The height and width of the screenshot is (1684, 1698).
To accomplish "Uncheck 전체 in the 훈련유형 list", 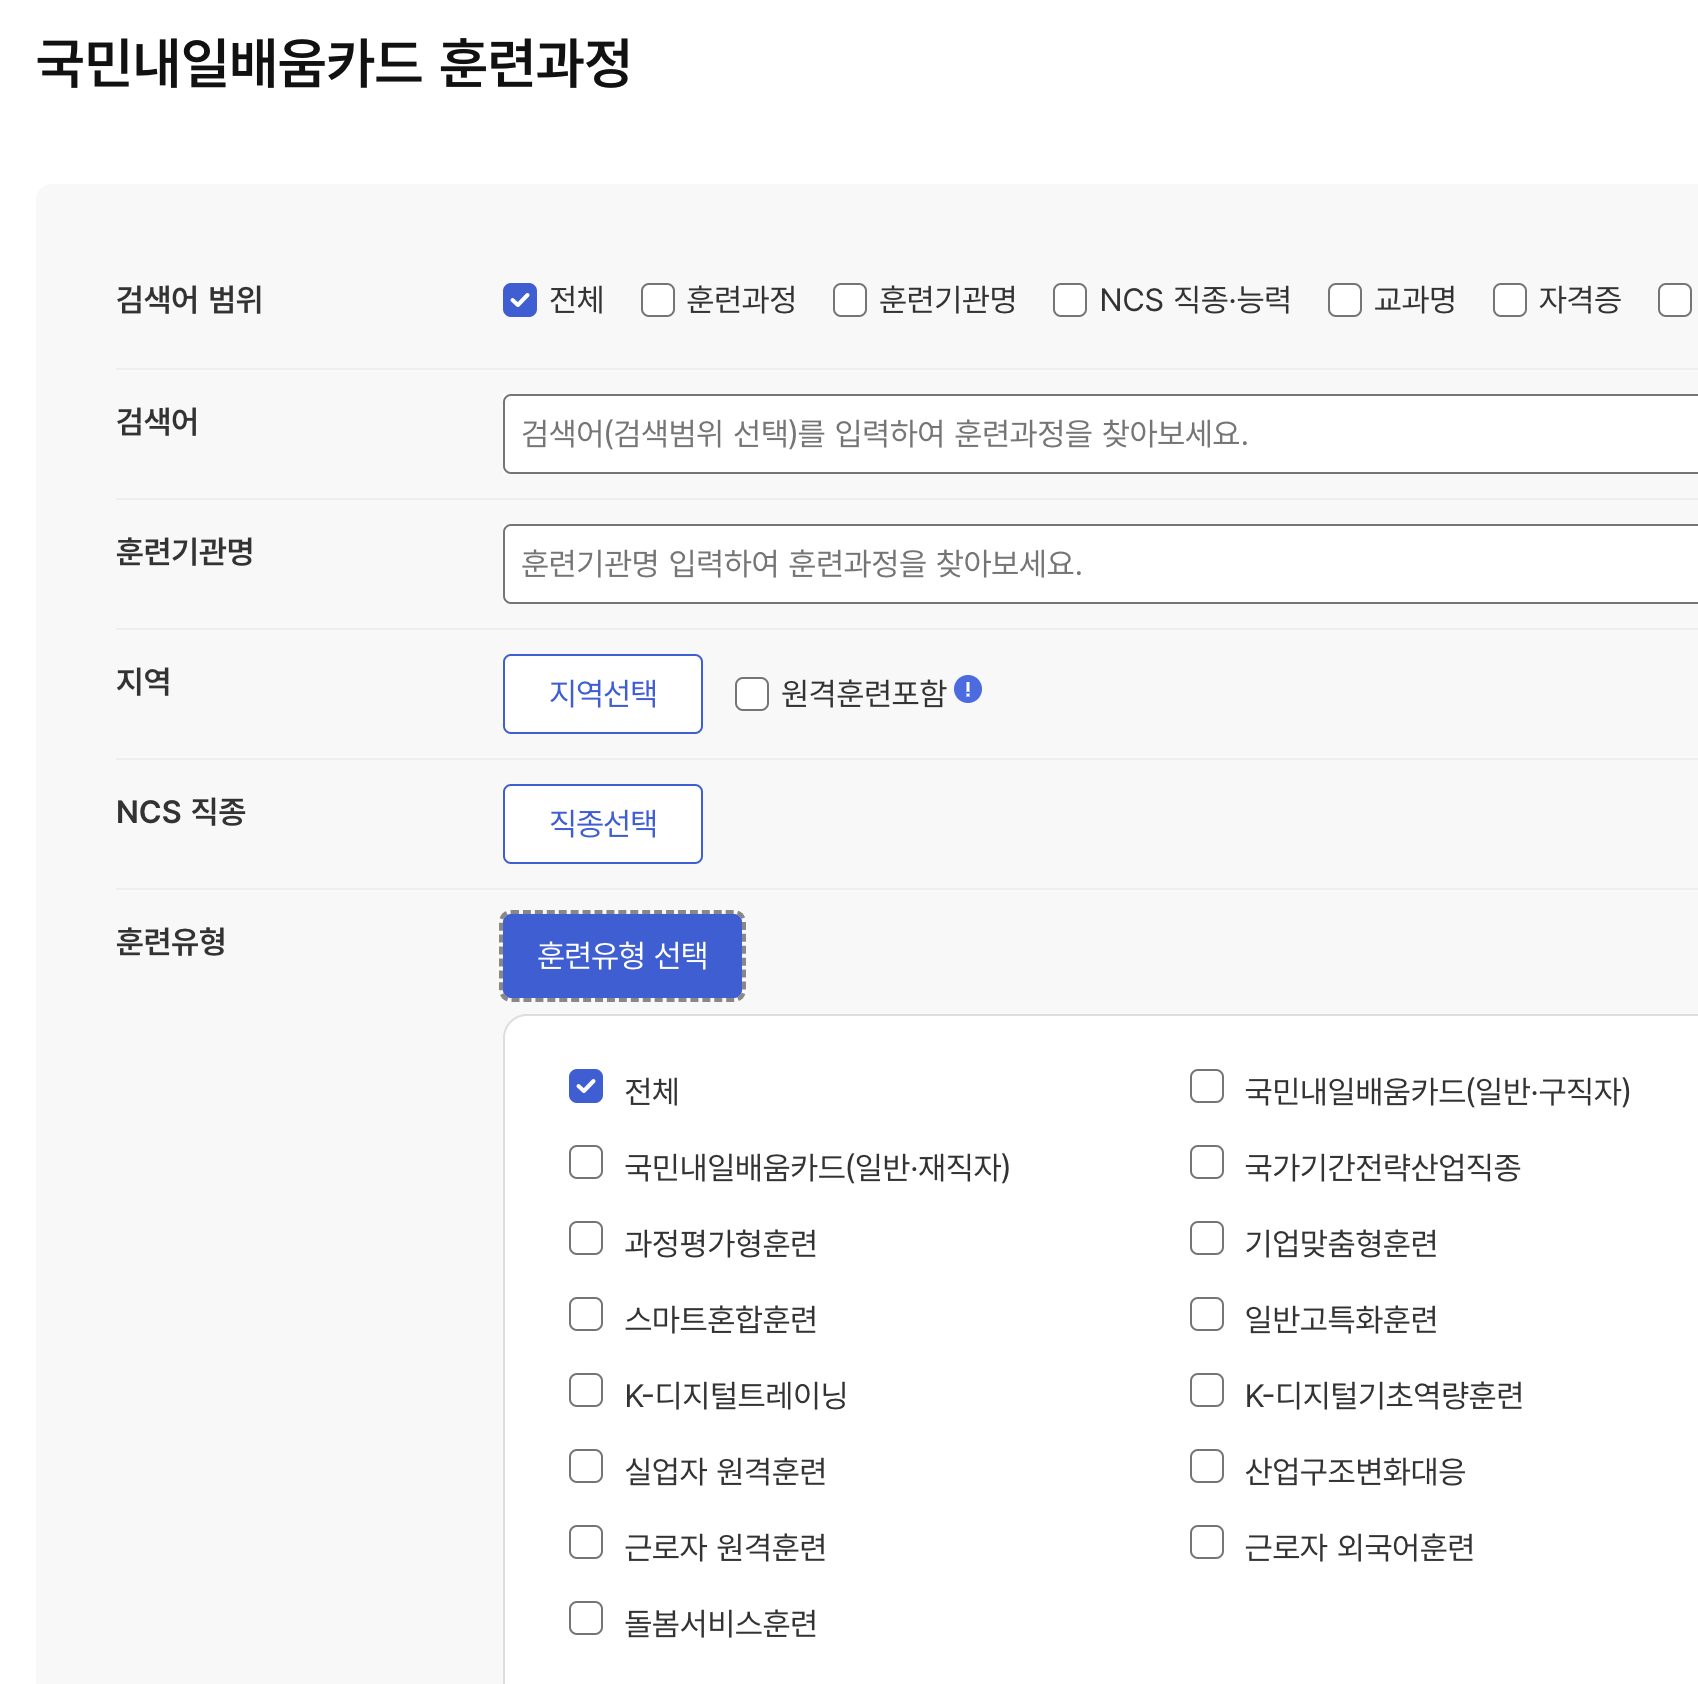I will (586, 1087).
